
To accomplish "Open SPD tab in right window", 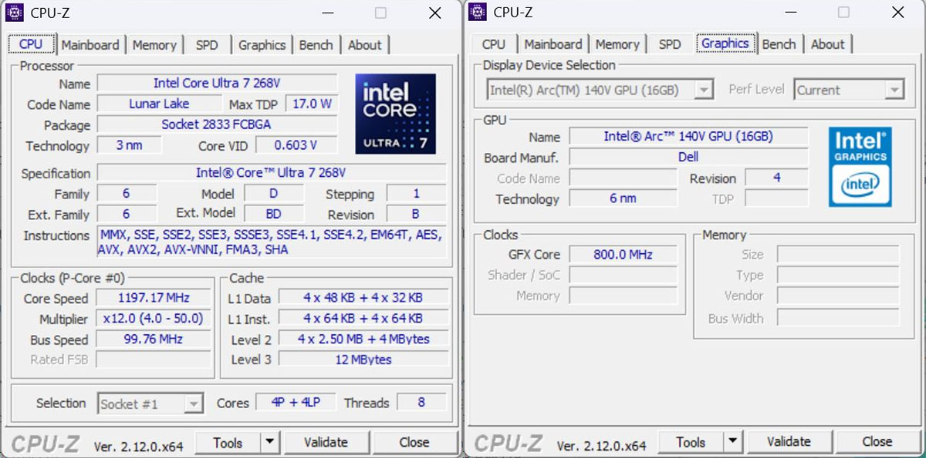I will pyautogui.click(x=670, y=45).
